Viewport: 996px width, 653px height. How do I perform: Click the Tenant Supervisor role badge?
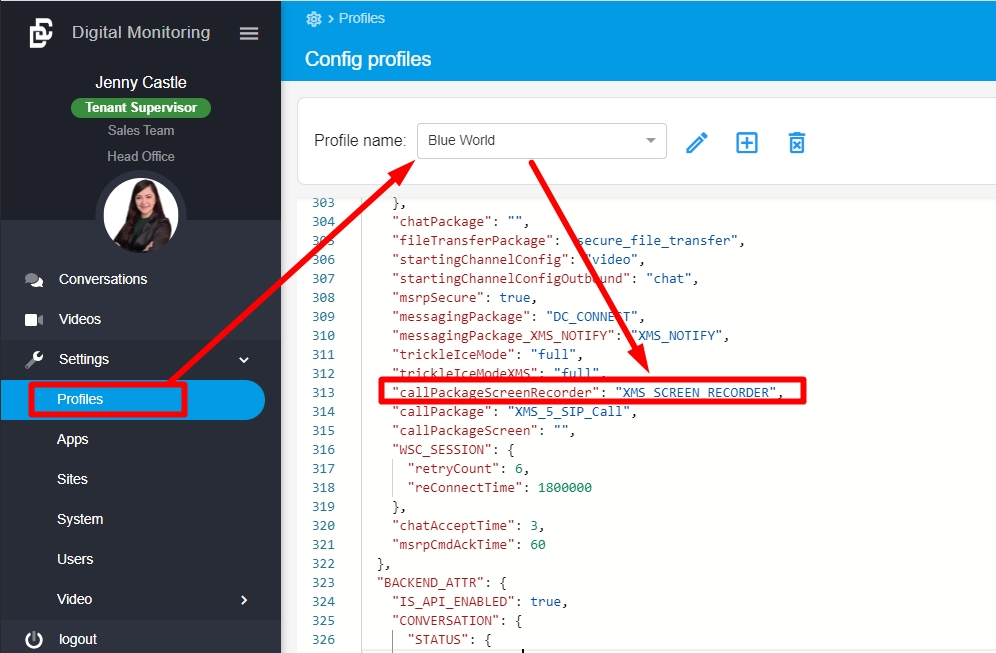(141, 107)
